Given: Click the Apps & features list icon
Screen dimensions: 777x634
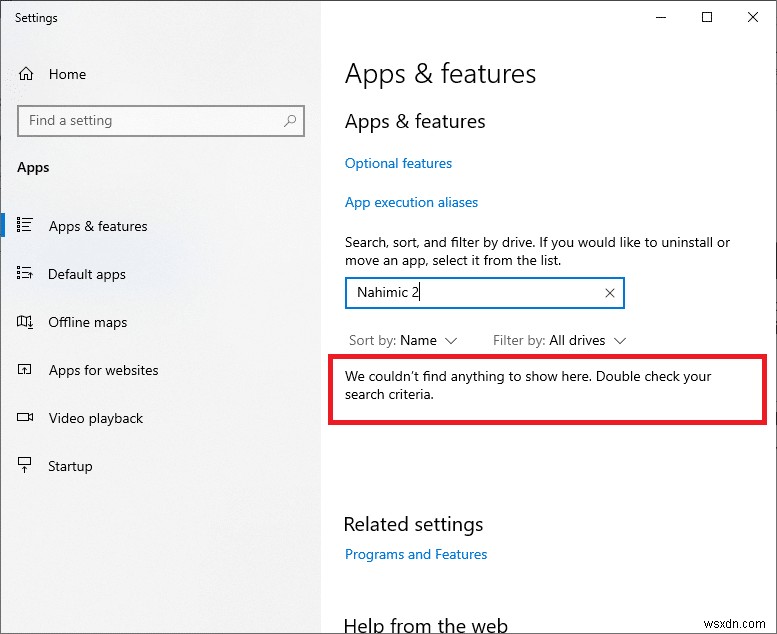Looking at the screenshot, I should coord(26,226).
